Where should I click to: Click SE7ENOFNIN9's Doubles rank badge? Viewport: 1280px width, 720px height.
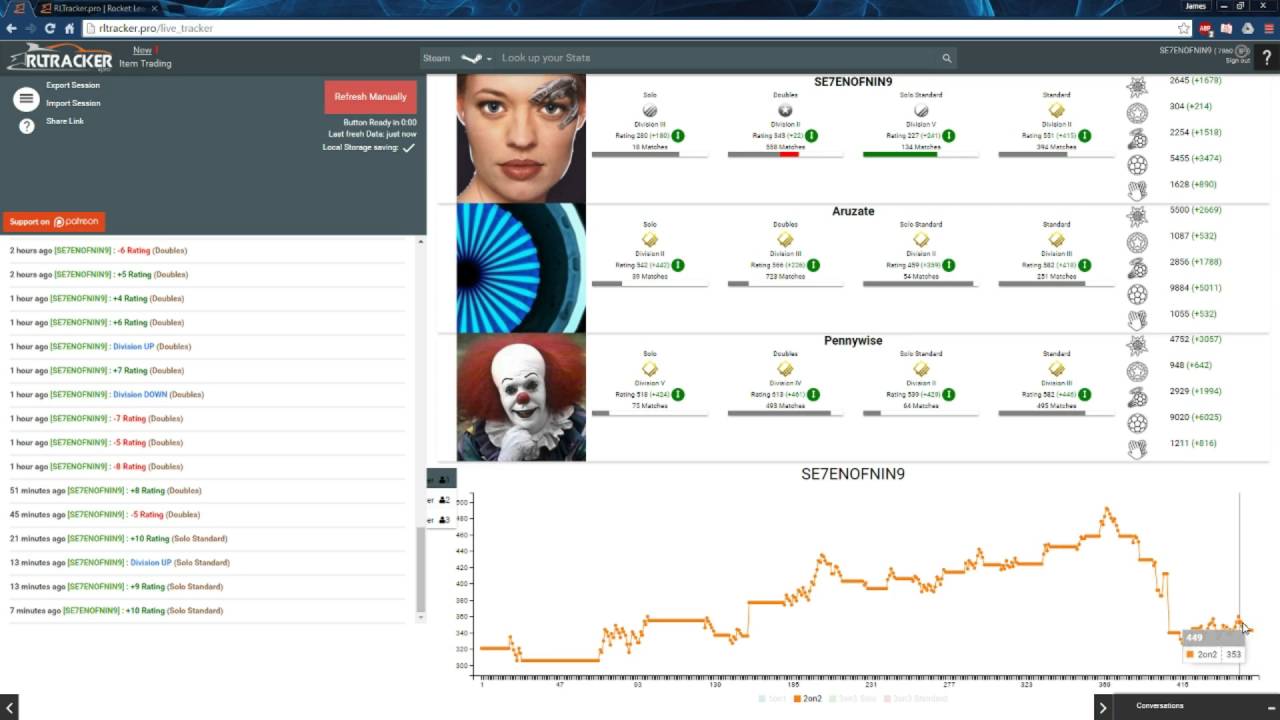tap(786, 111)
